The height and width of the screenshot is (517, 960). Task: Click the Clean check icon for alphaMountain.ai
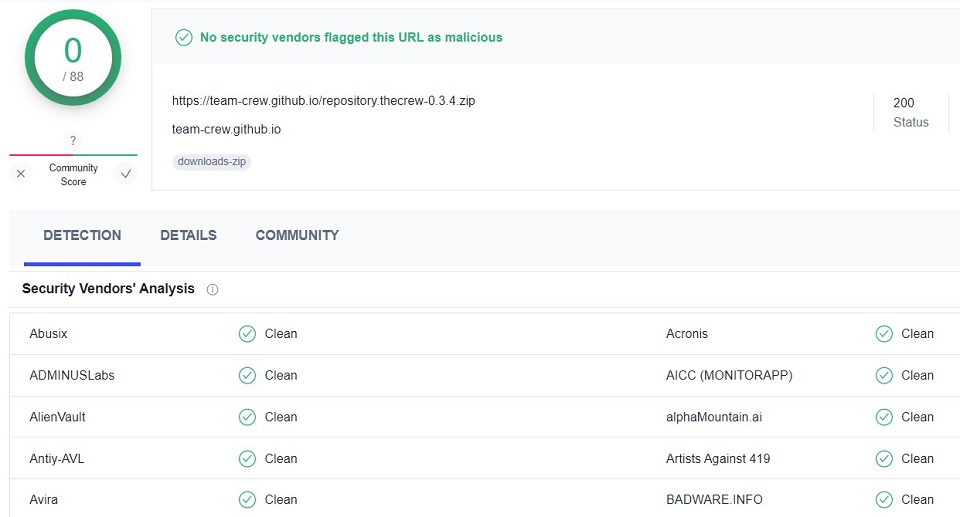pyautogui.click(x=884, y=417)
